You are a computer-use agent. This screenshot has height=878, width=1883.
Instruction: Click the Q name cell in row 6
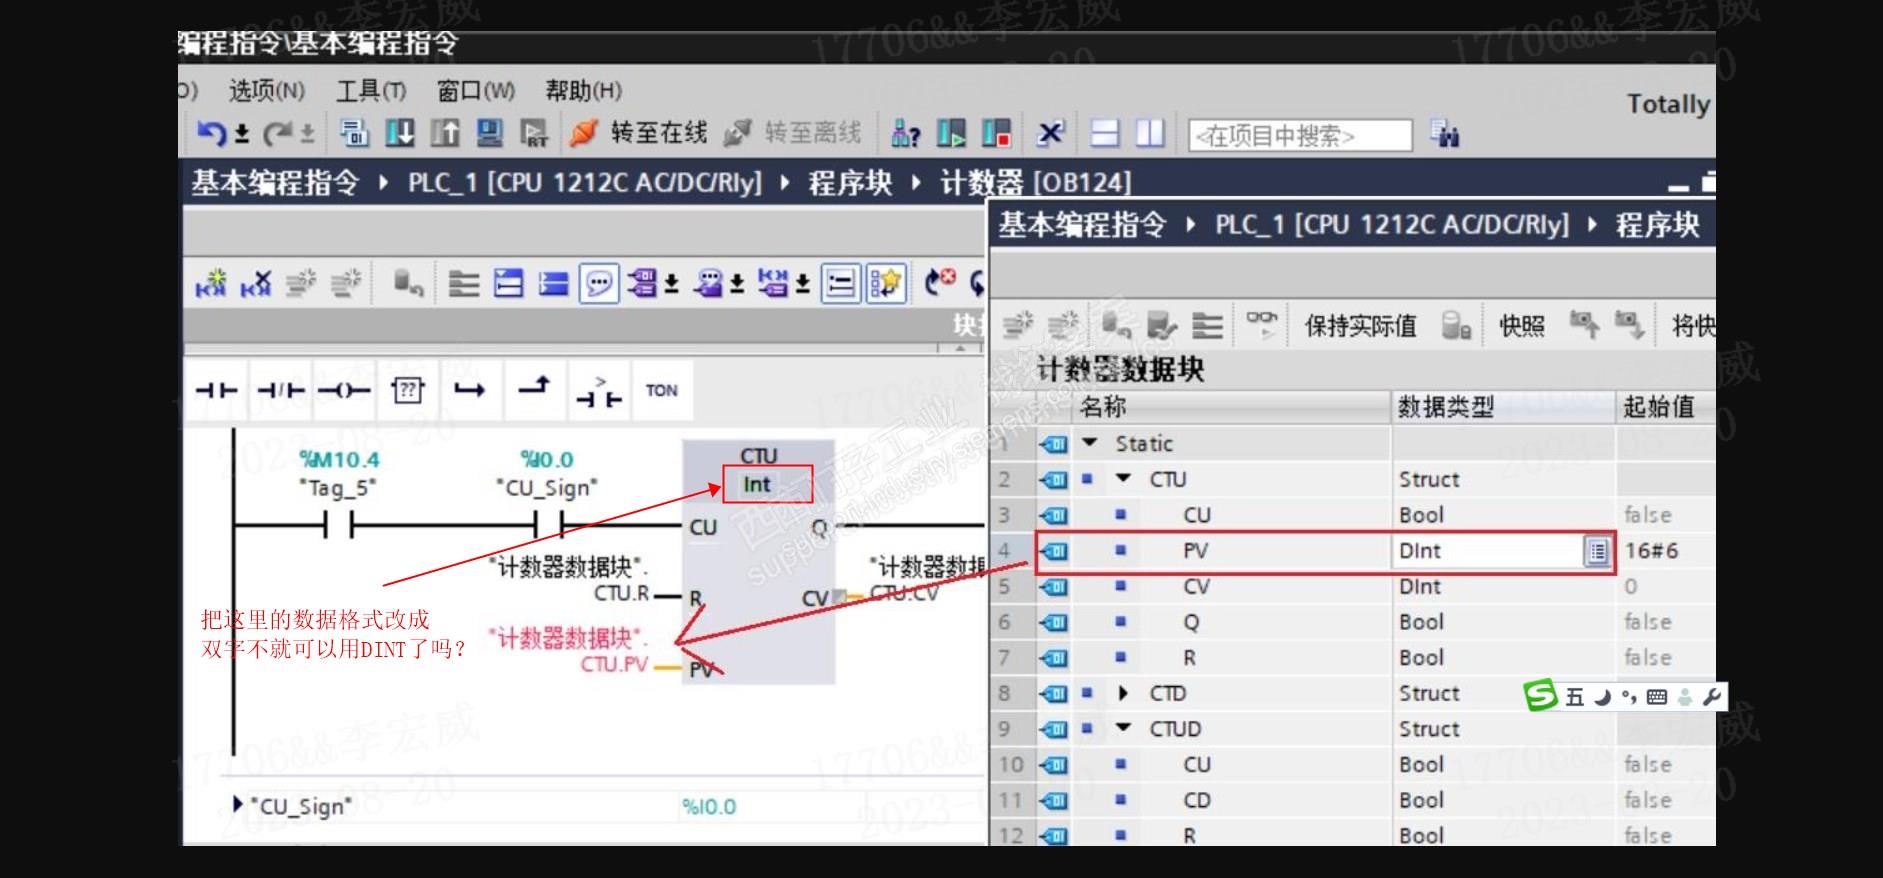[x=1190, y=623]
